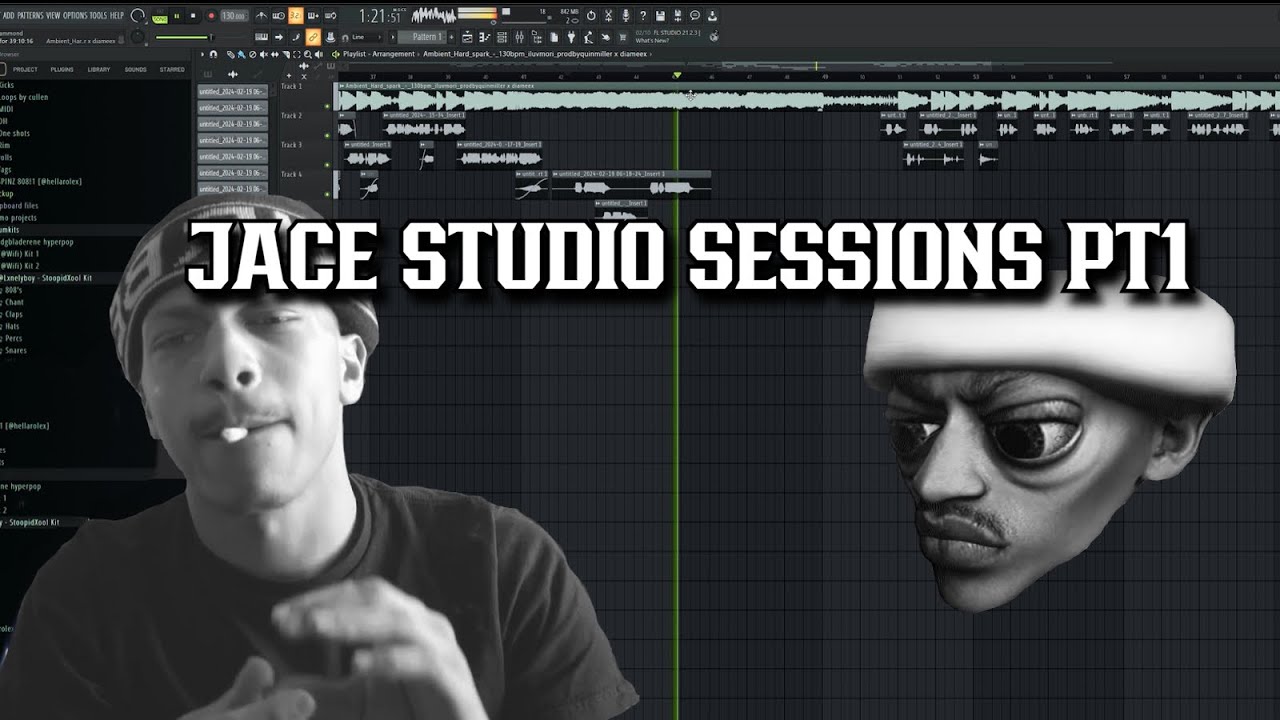Click the 1:21:51 time display

coord(380,15)
